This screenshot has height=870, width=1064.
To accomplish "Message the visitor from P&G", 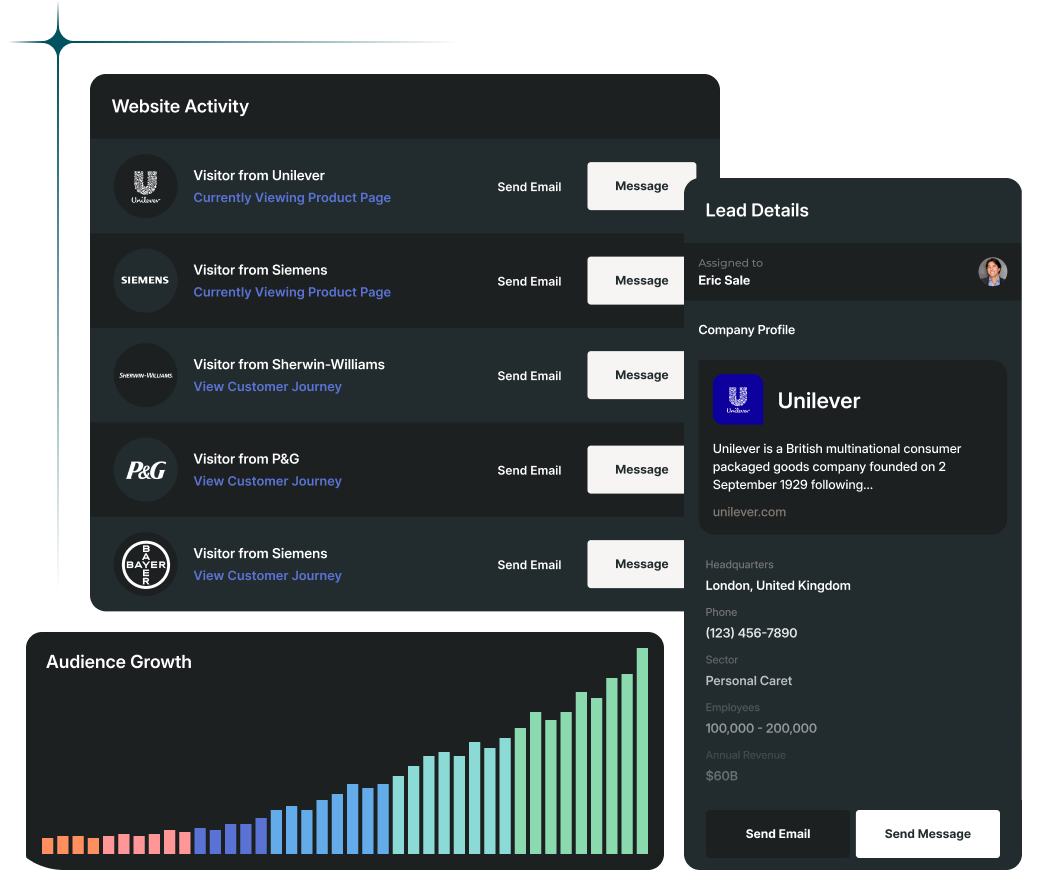I will pos(641,469).
